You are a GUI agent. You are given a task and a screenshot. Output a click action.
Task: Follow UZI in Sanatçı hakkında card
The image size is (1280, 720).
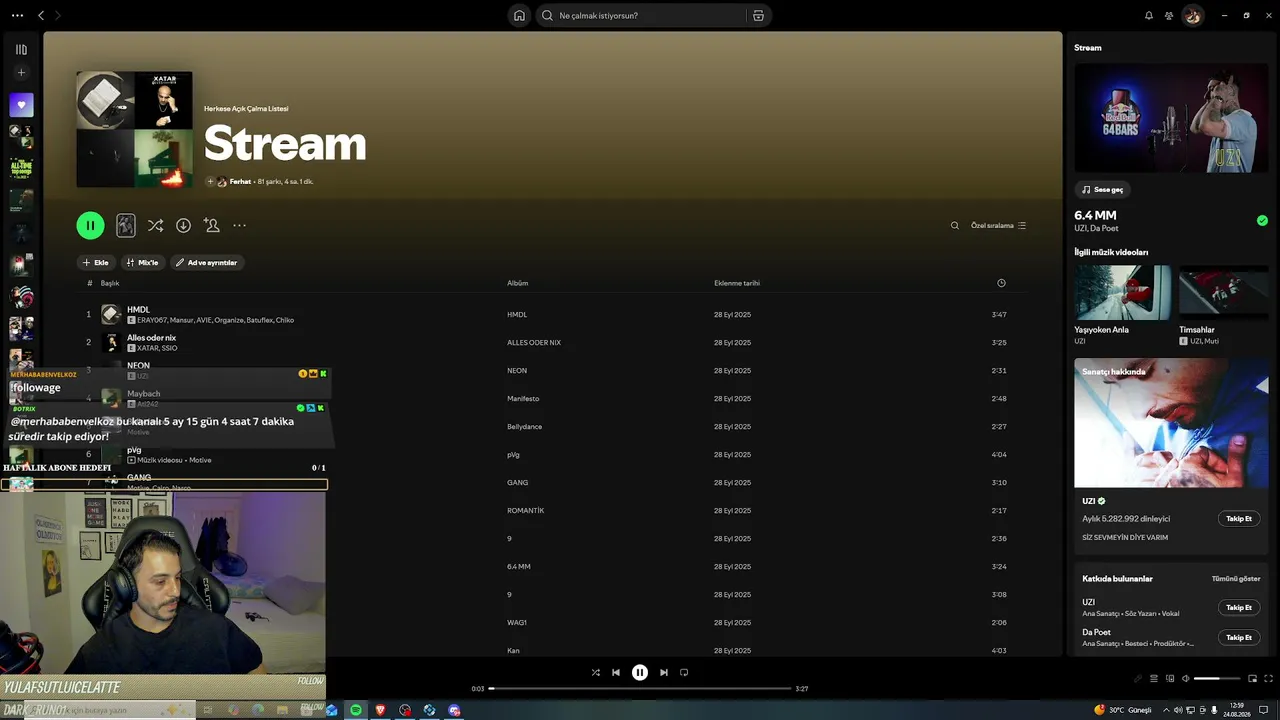[x=1239, y=519]
